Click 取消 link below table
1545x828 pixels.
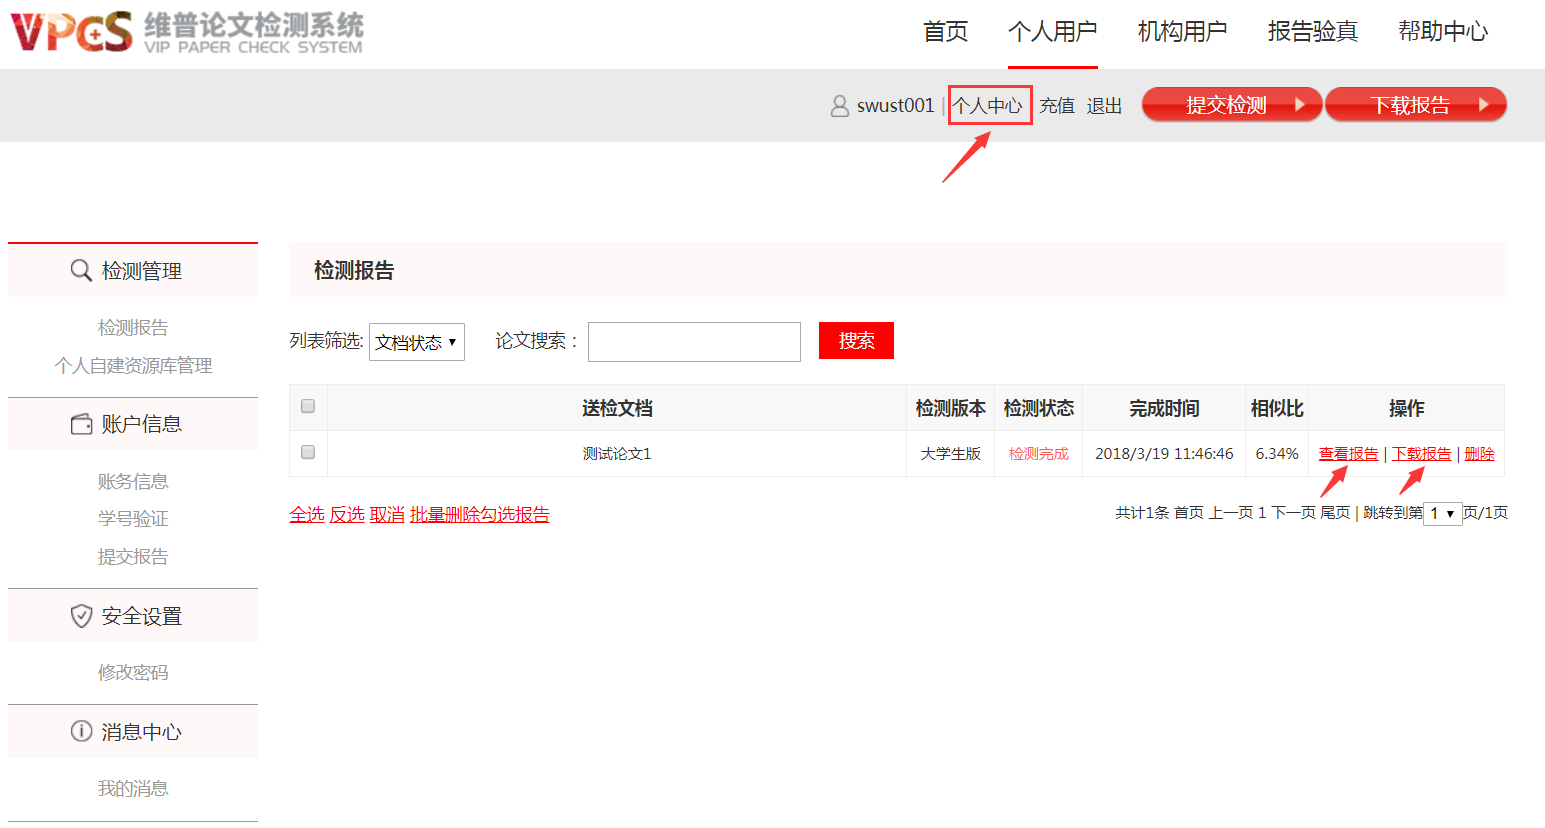(387, 514)
